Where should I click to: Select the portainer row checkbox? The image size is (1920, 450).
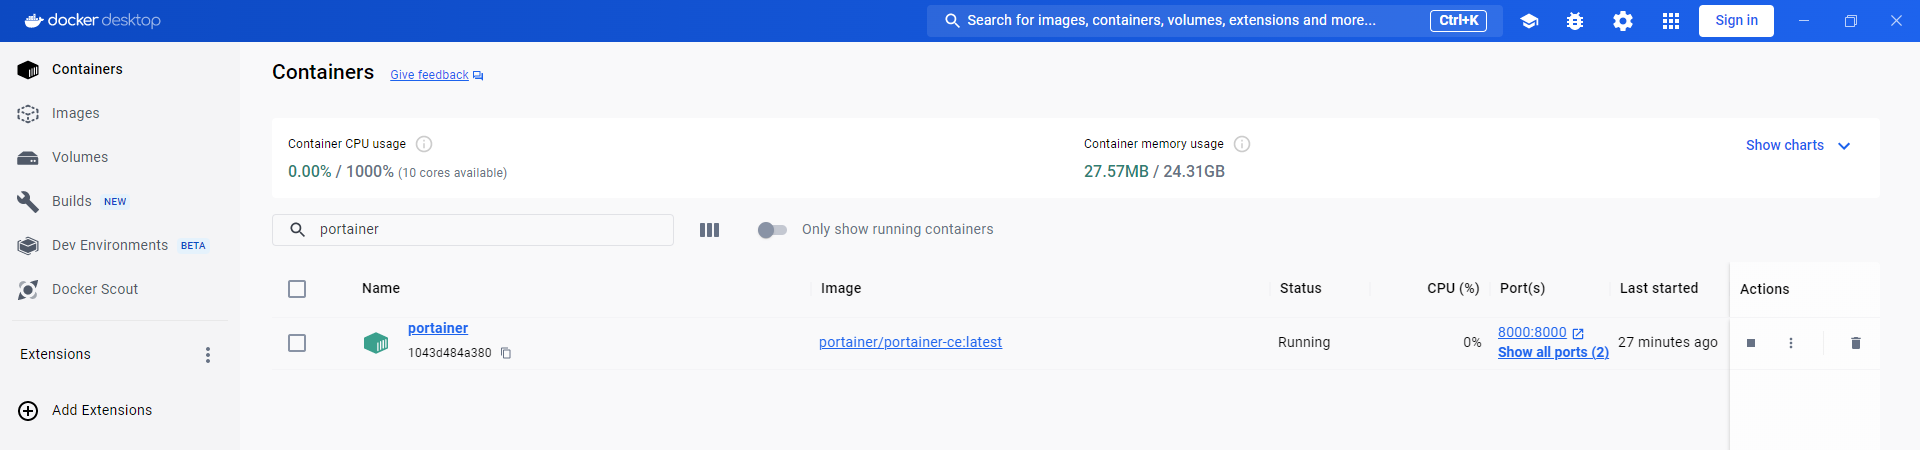[x=297, y=343]
